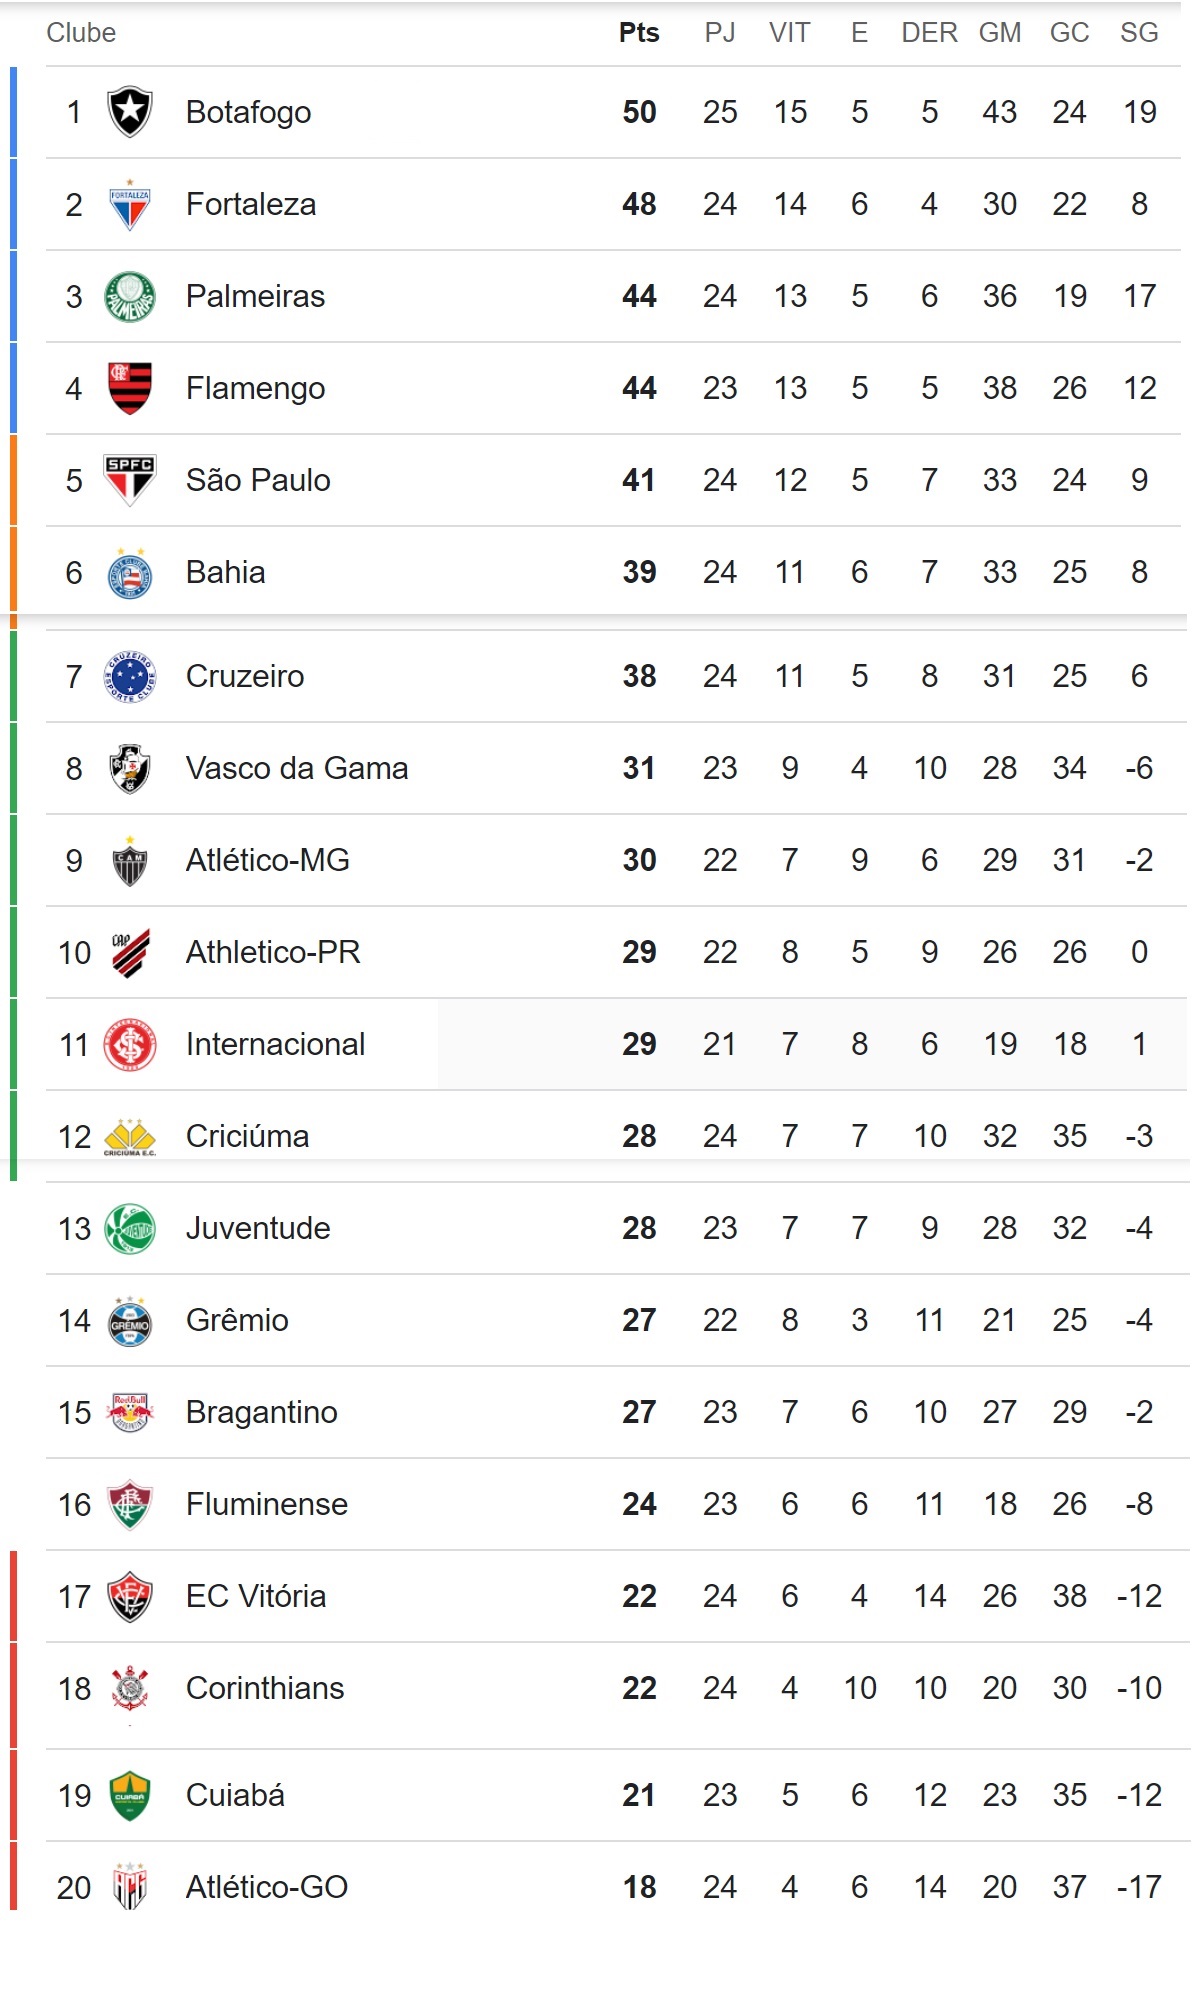Click the Botafogo club crest icon
Screen dimensions: 1201x1989
(130, 112)
